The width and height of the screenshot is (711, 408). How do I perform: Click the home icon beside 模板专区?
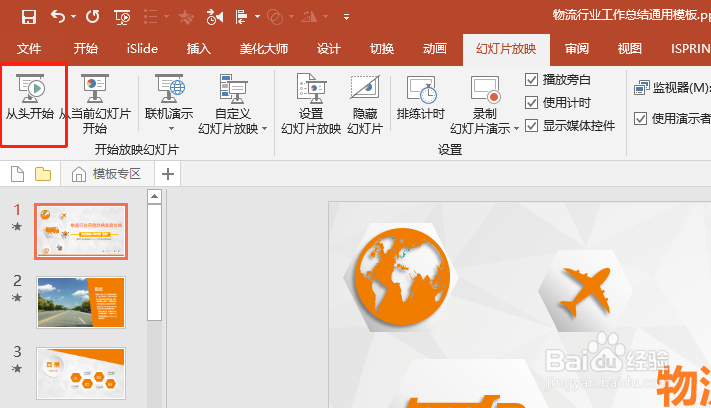pos(78,174)
